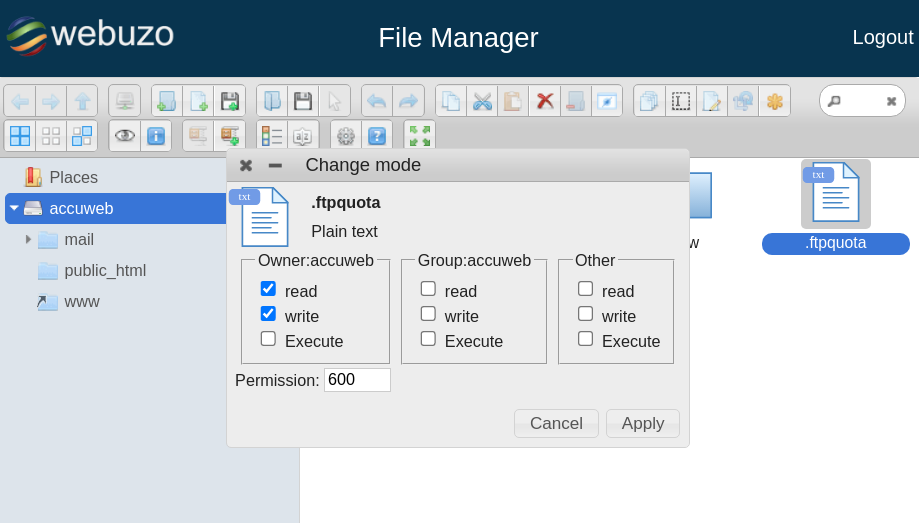Click the Help question mark icon
919x523 pixels.
pos(377,136)
